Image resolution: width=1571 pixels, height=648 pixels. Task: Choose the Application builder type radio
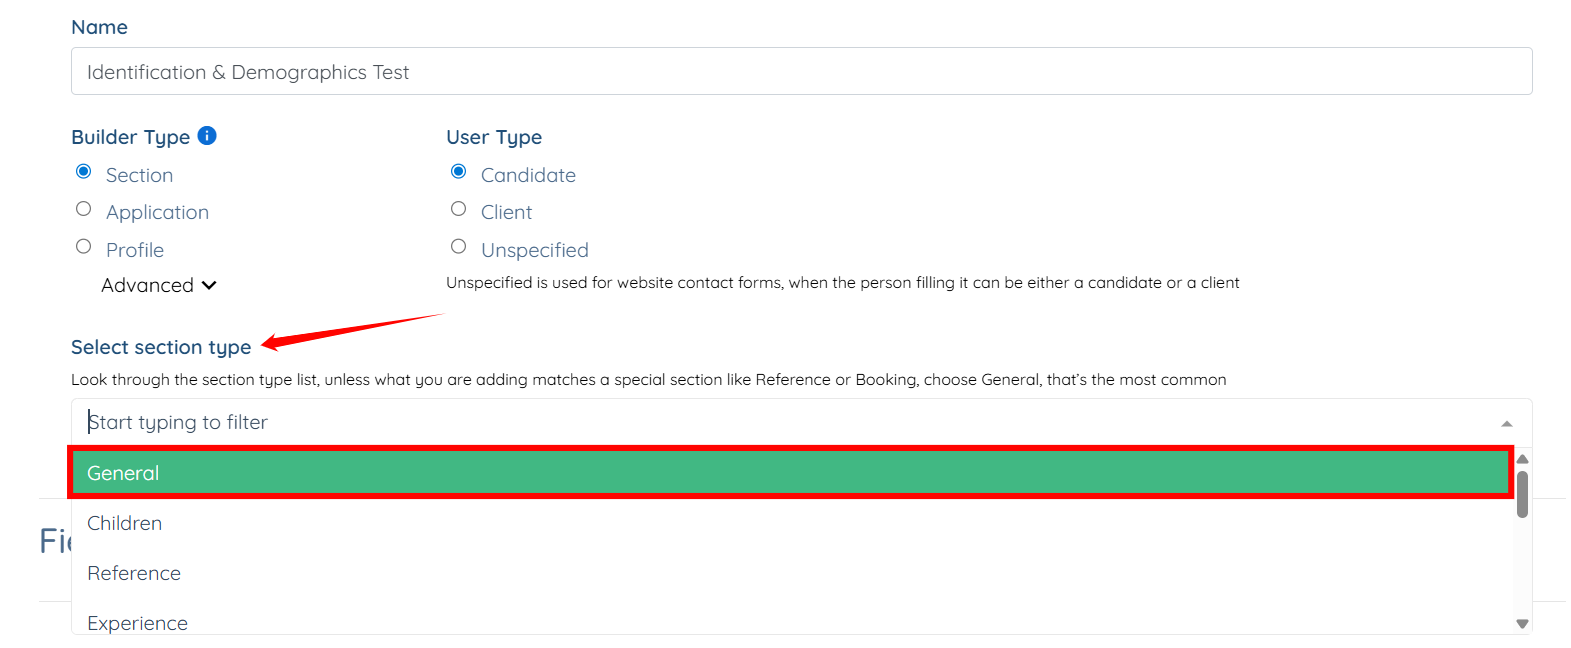click(x=84, y=209)
